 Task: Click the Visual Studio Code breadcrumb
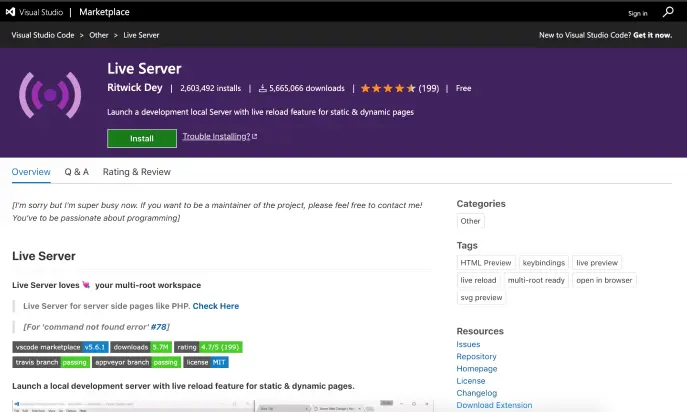(x=43, y=35)
